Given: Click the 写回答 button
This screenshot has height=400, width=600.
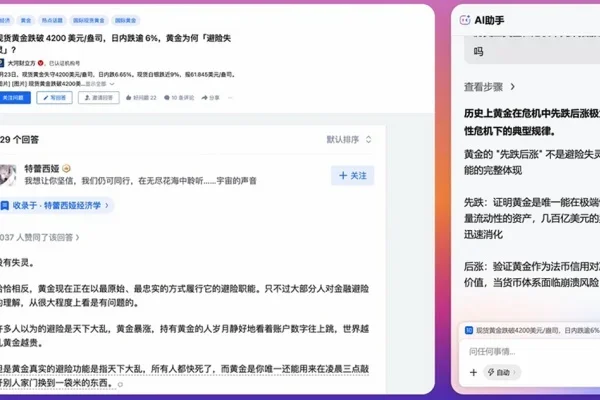Looking at the screenshot, I should [54, 98].
